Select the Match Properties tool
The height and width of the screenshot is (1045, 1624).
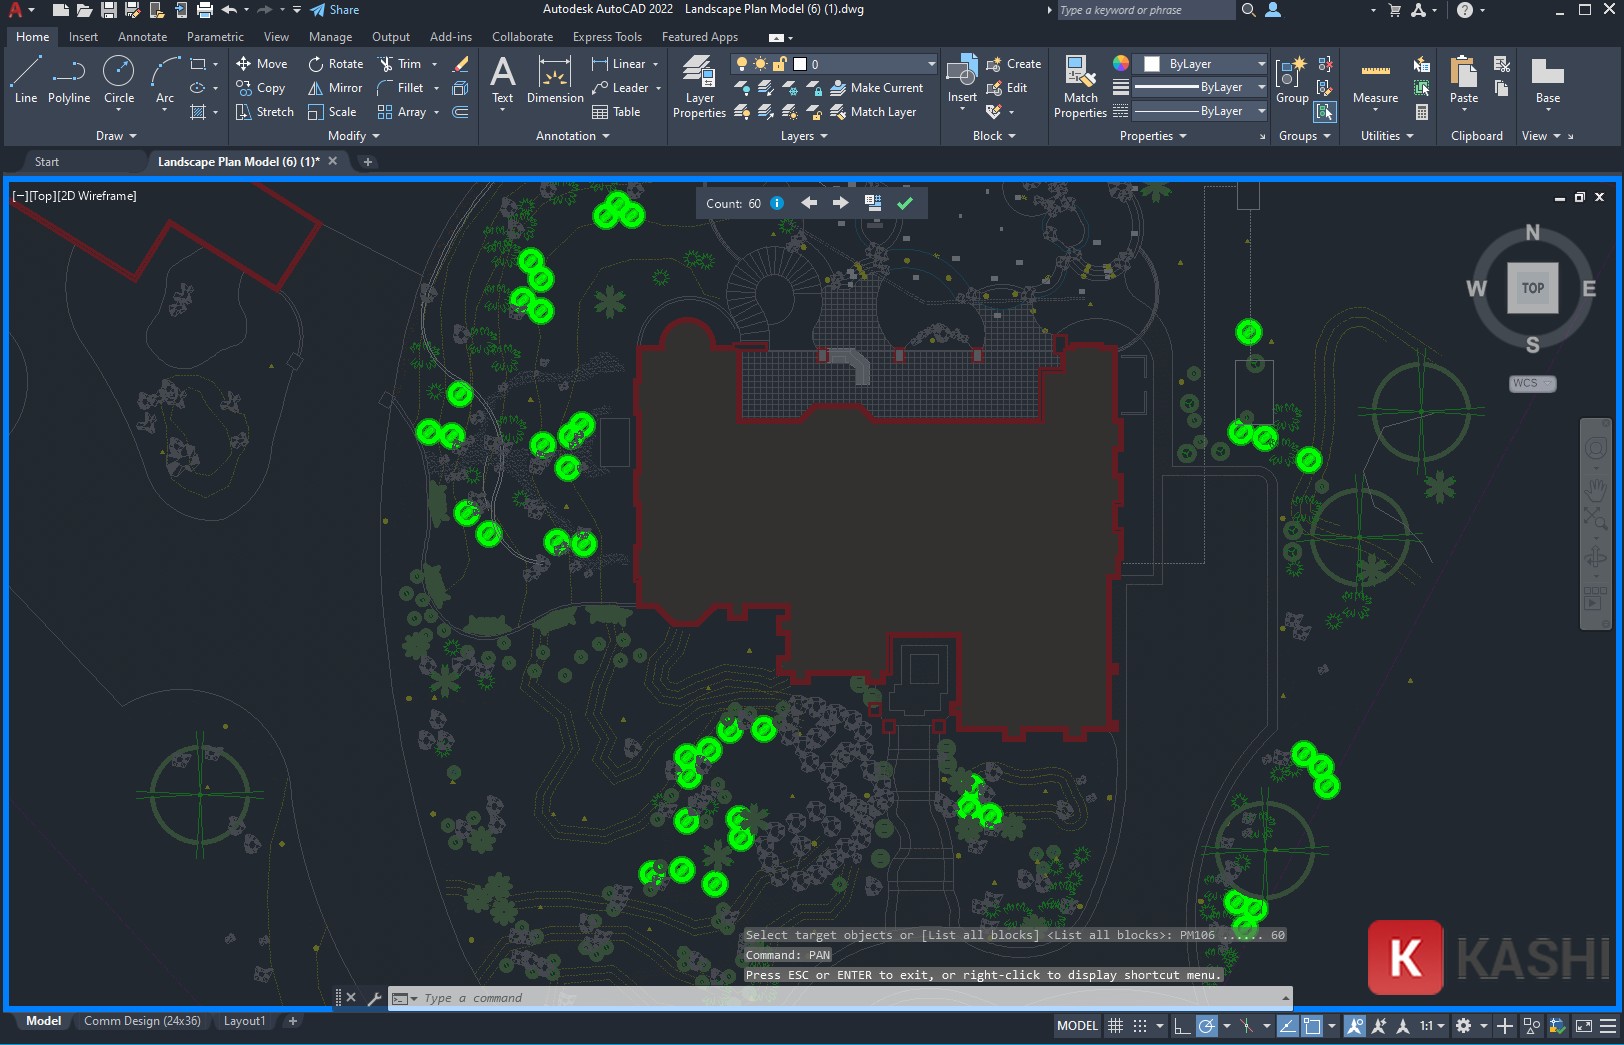1079,87
